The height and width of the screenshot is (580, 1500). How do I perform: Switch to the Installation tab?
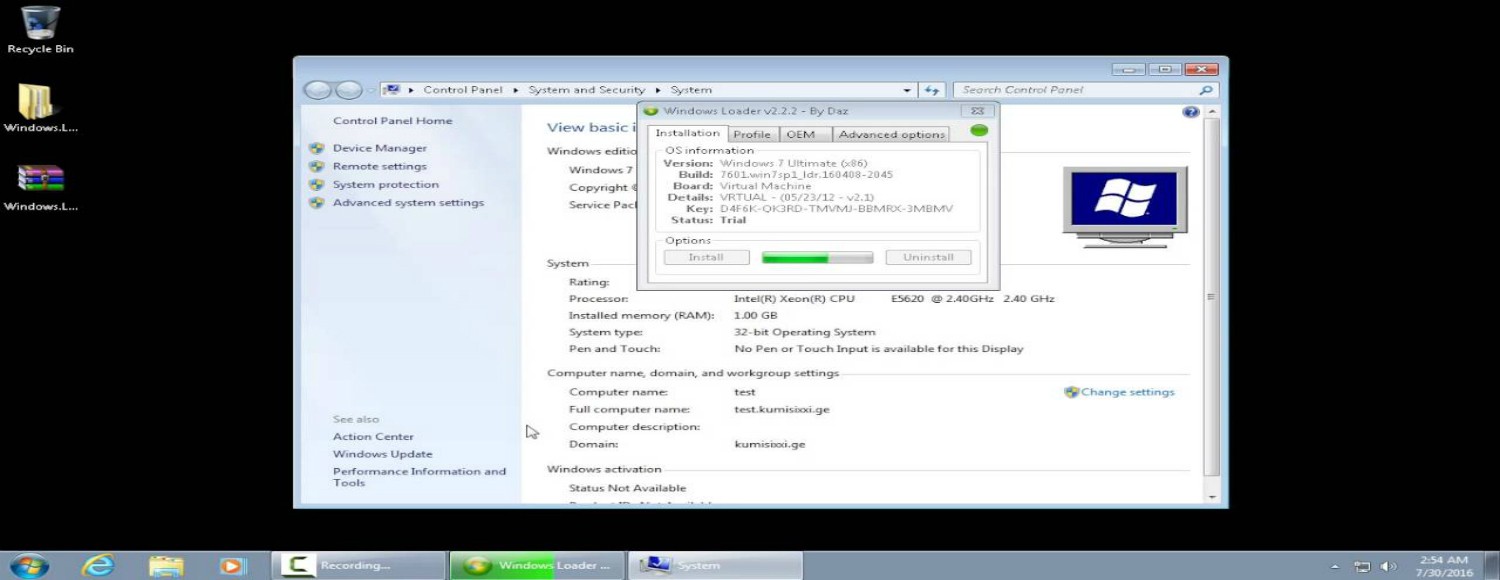(687, 133)
